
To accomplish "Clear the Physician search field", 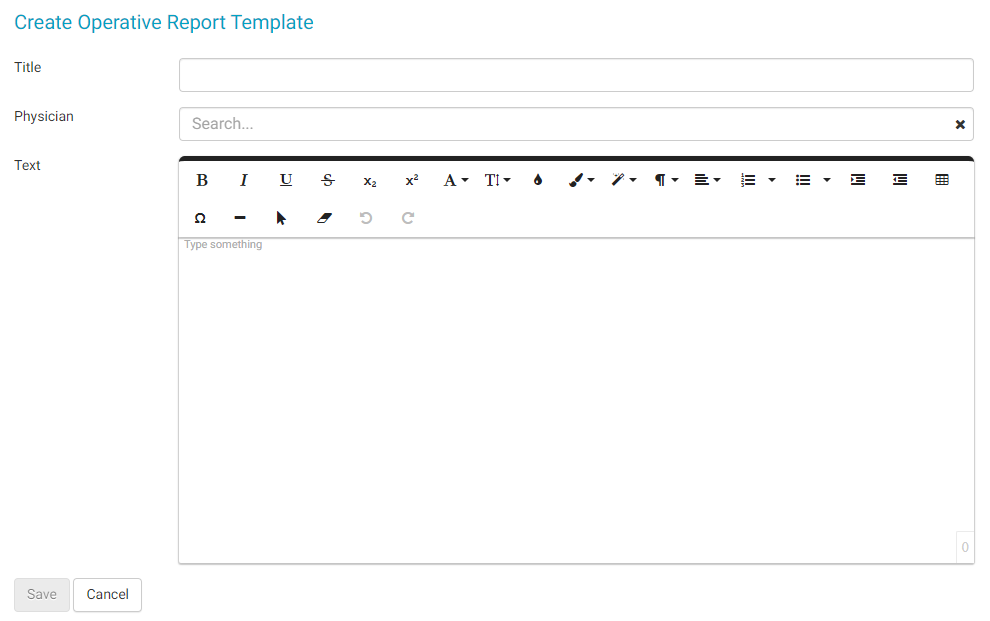I will (960, 125).
